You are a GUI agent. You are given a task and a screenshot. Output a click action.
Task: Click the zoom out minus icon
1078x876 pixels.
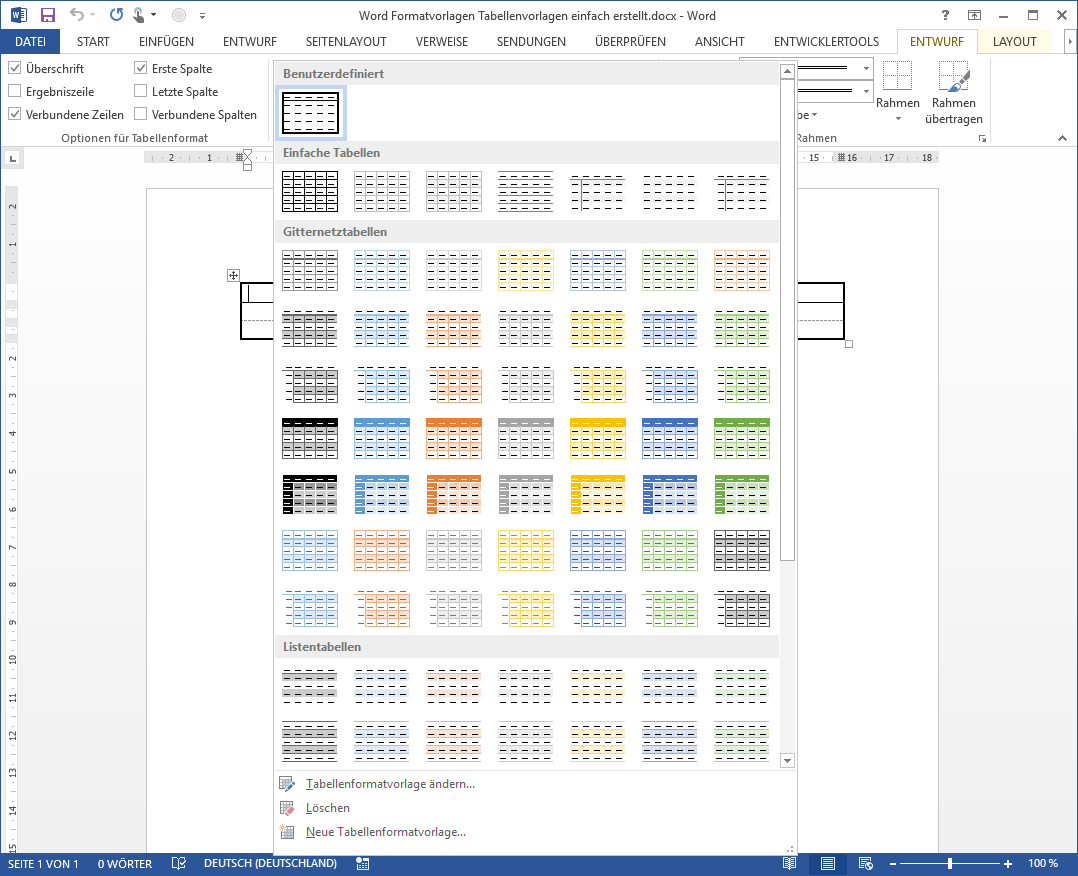893,864
